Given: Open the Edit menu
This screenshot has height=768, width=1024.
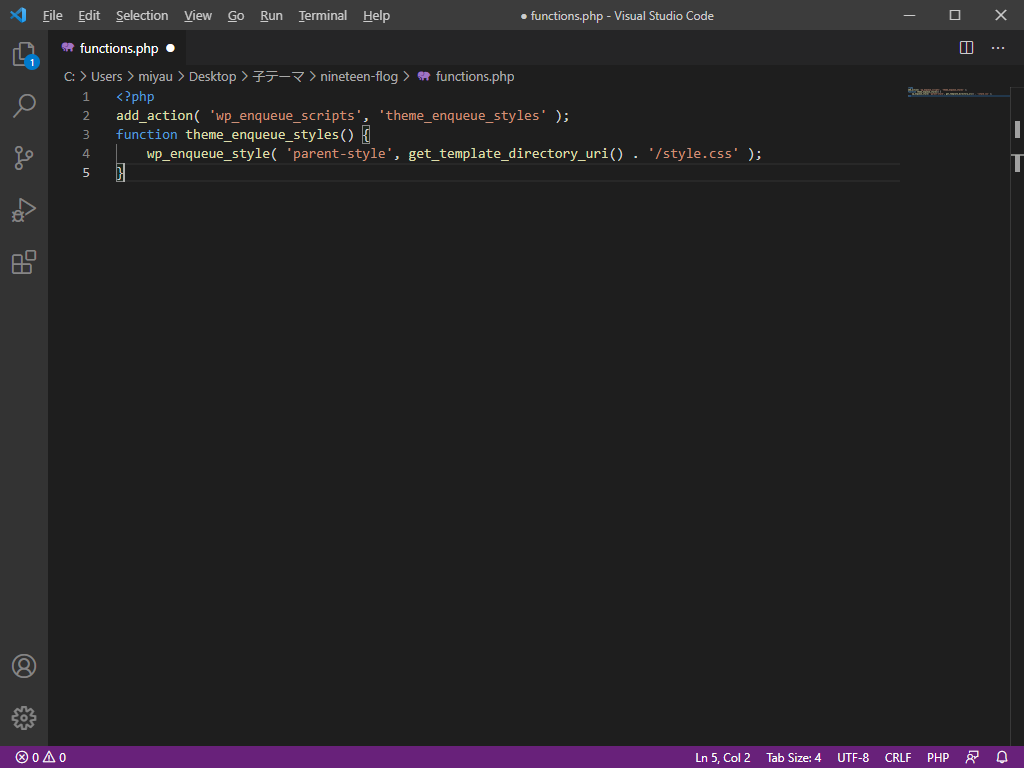Looking at the screenshot, I should click(x=89, y=16).
